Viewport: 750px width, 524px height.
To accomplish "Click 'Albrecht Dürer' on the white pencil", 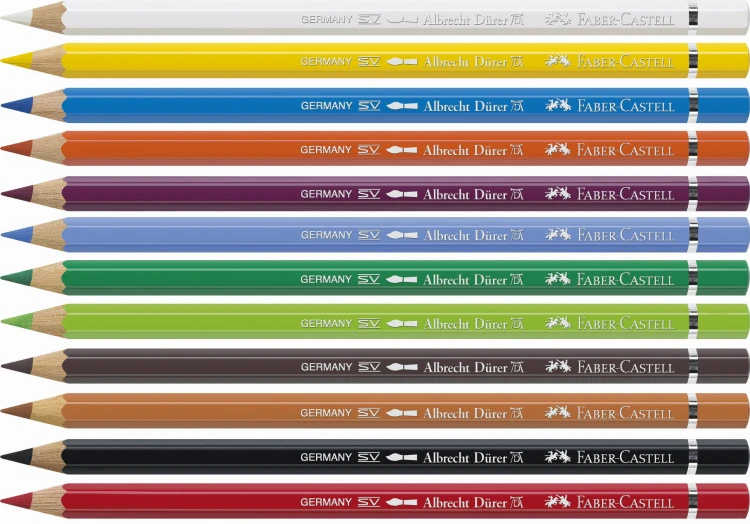I will coord(465,20).
